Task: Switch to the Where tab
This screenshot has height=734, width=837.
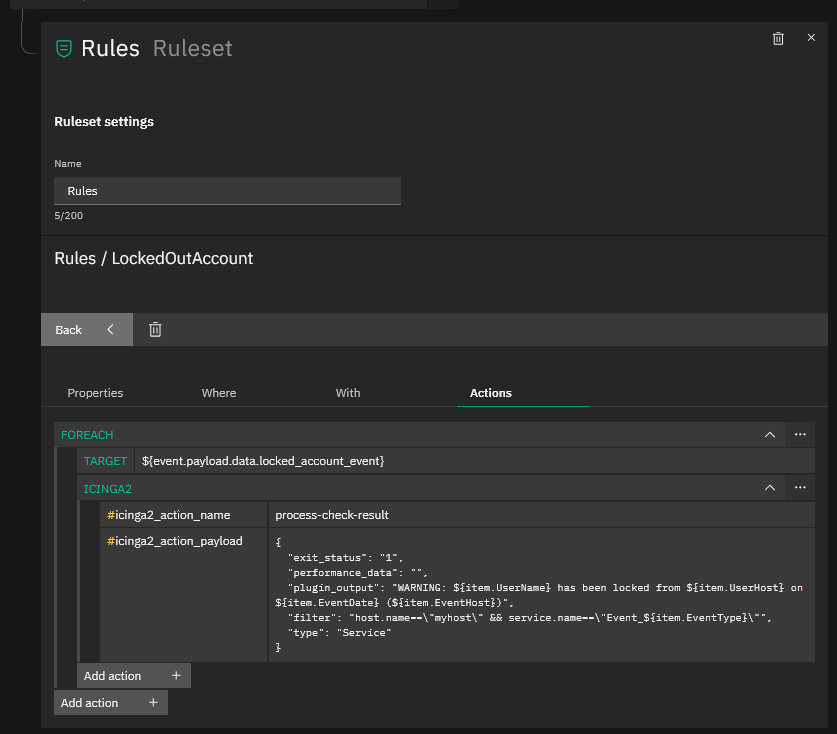Action: tap(219, 393)
